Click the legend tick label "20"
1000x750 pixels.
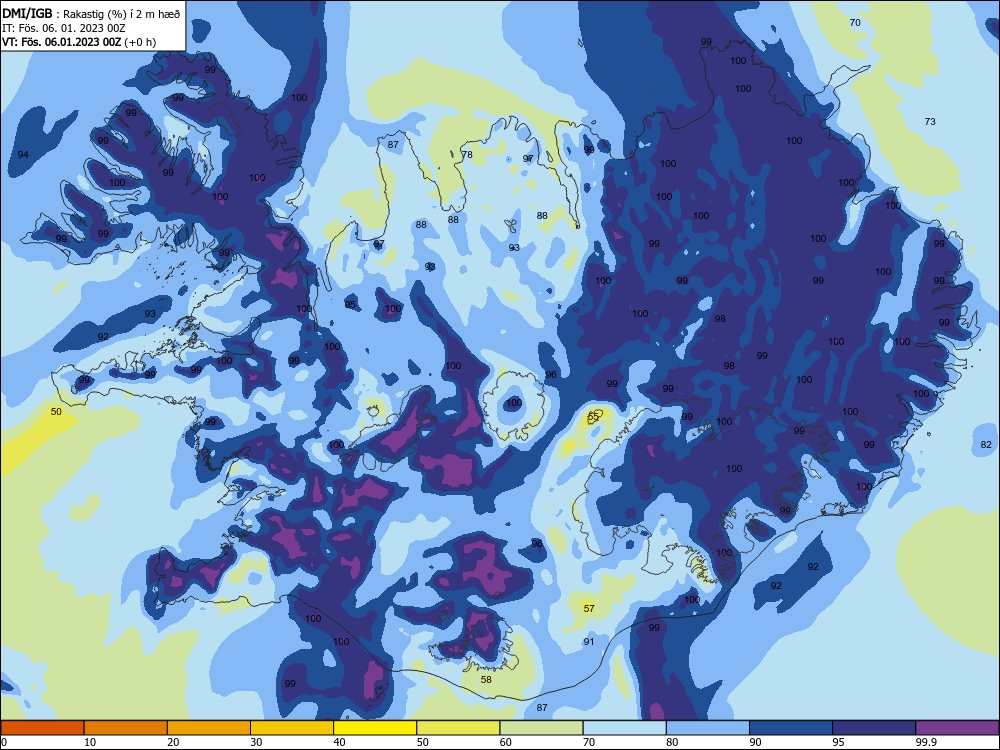point(173,742)
